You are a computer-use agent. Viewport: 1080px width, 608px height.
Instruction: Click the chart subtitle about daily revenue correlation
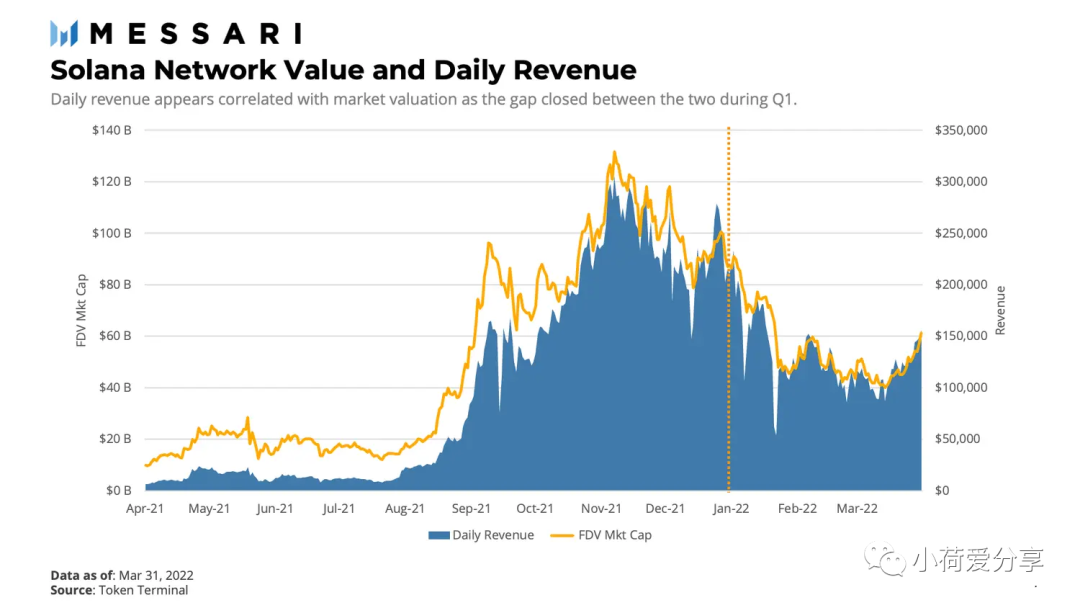pyautogui.click(x=423, y=100)
